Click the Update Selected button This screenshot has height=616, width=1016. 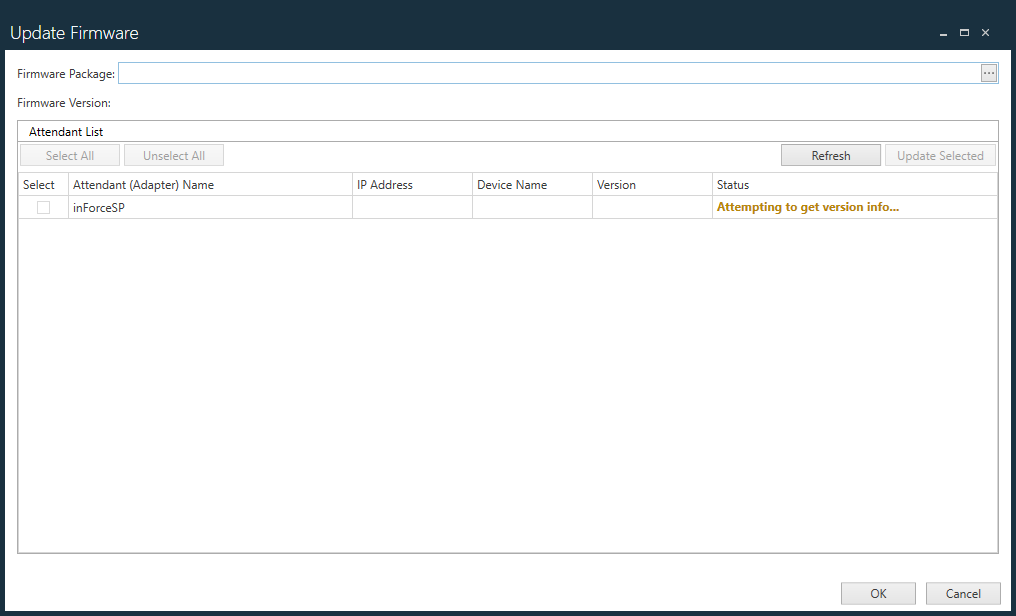click(940, 156)
